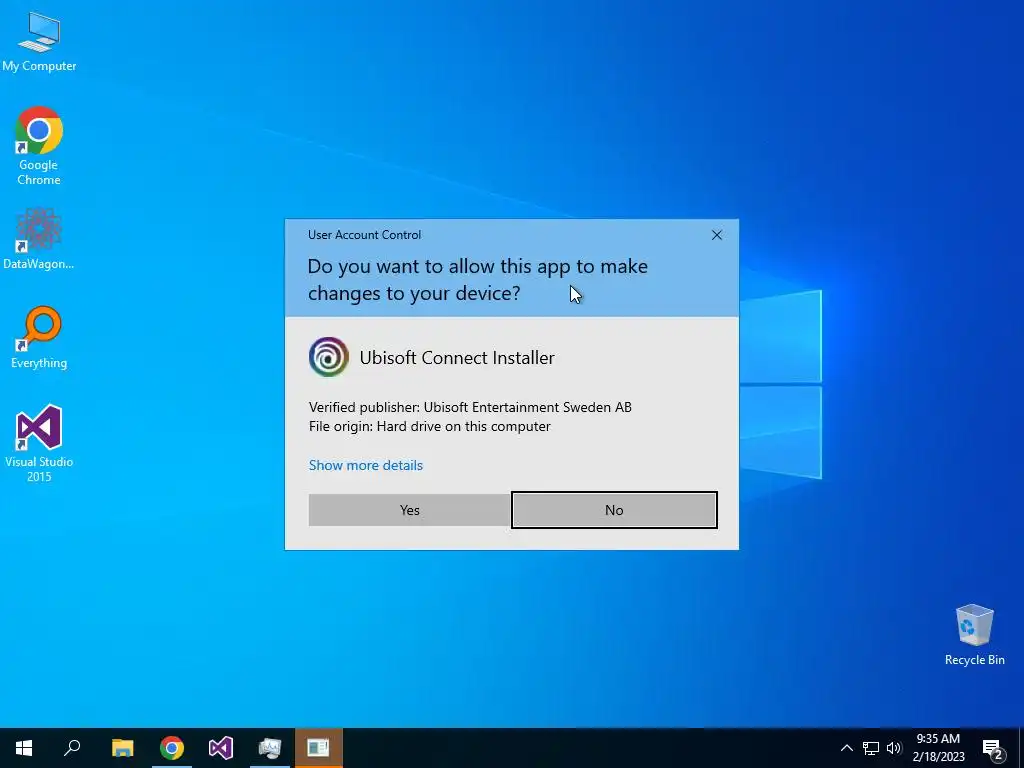
Task: Click the Ubisoft Connect swirl logo
Action: [328, 357]
